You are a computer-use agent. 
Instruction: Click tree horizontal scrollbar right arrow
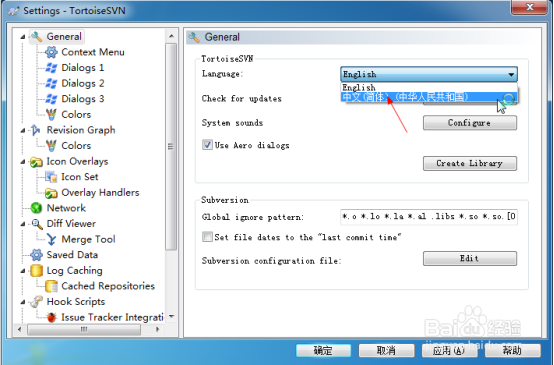(158, 329)
